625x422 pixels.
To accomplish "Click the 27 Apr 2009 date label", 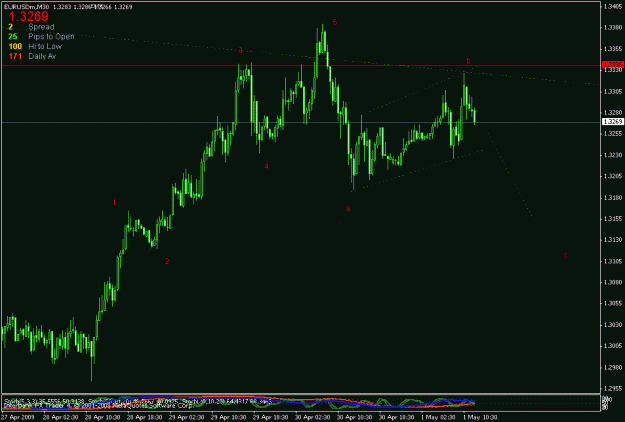I will click(18, 417).
